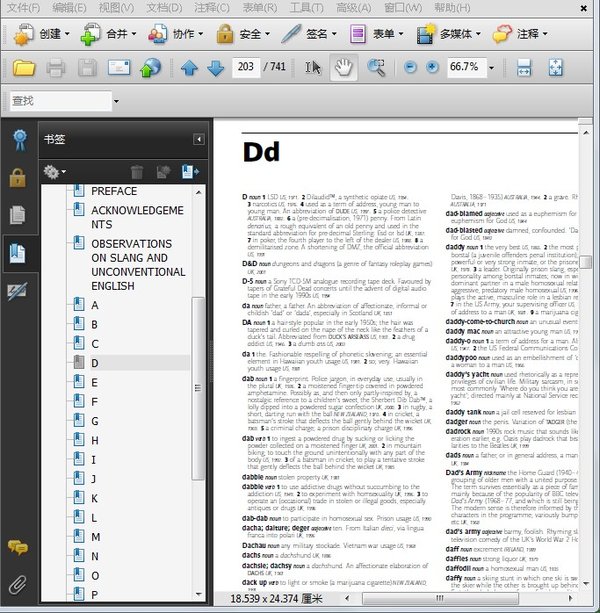
Task: Click the marquee zoom magnifier tool
Action: click(x=376, y=68)
